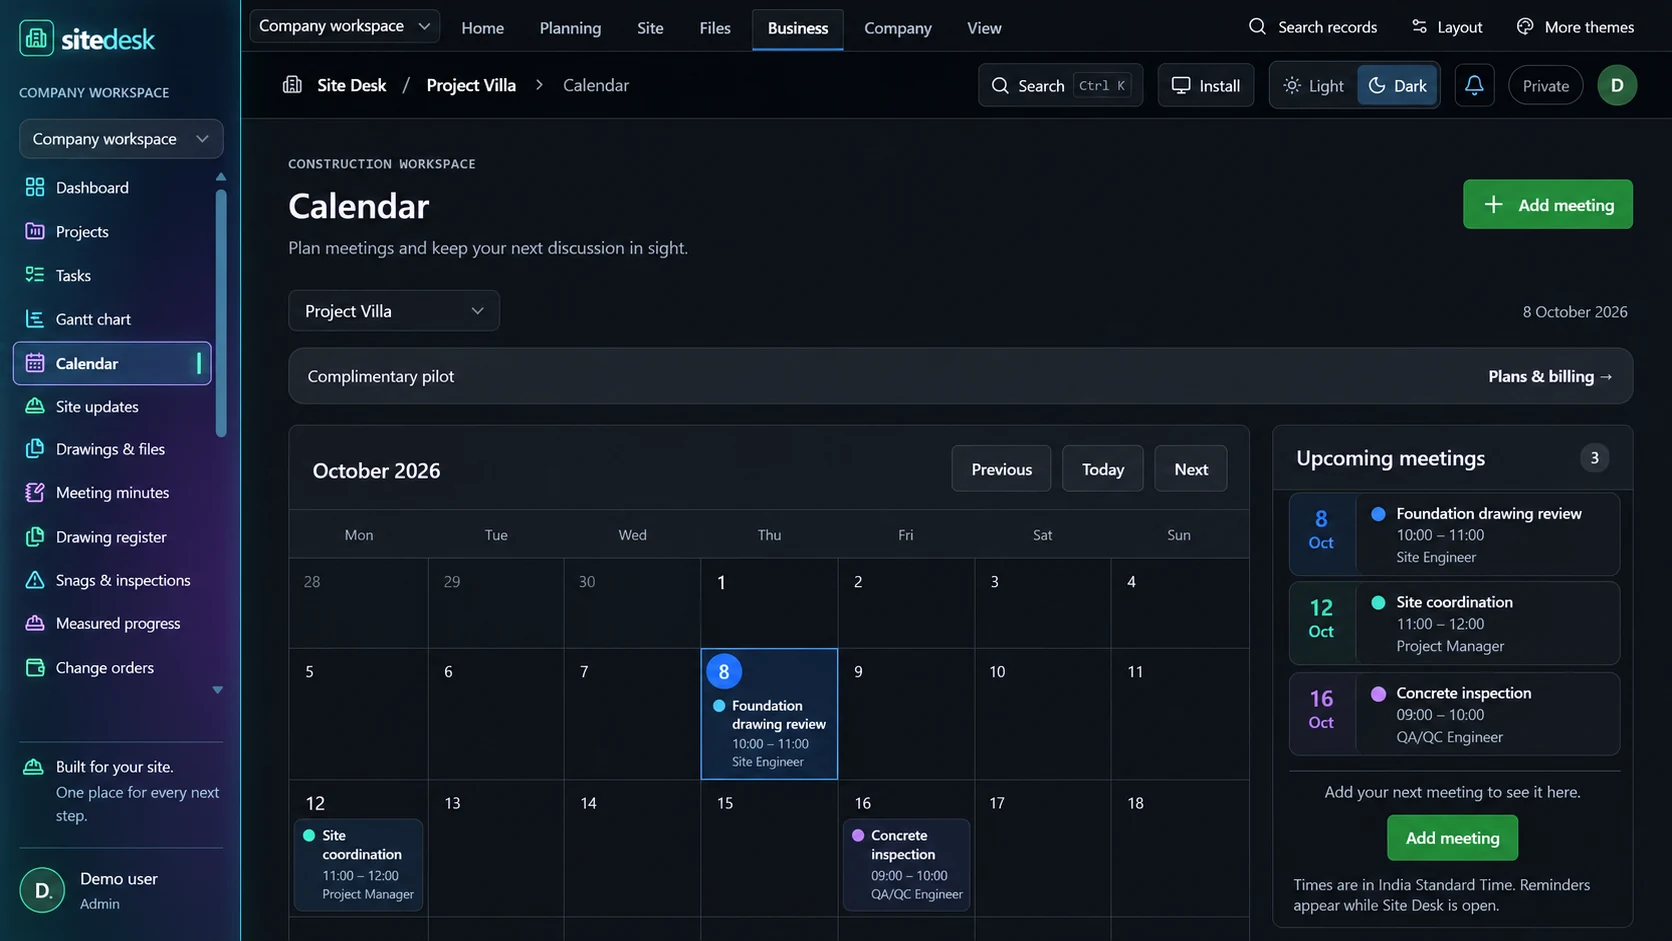The image size is (1672, 941).
Task: Click the green Add meeting button at top
Action: coord(1547,204)
